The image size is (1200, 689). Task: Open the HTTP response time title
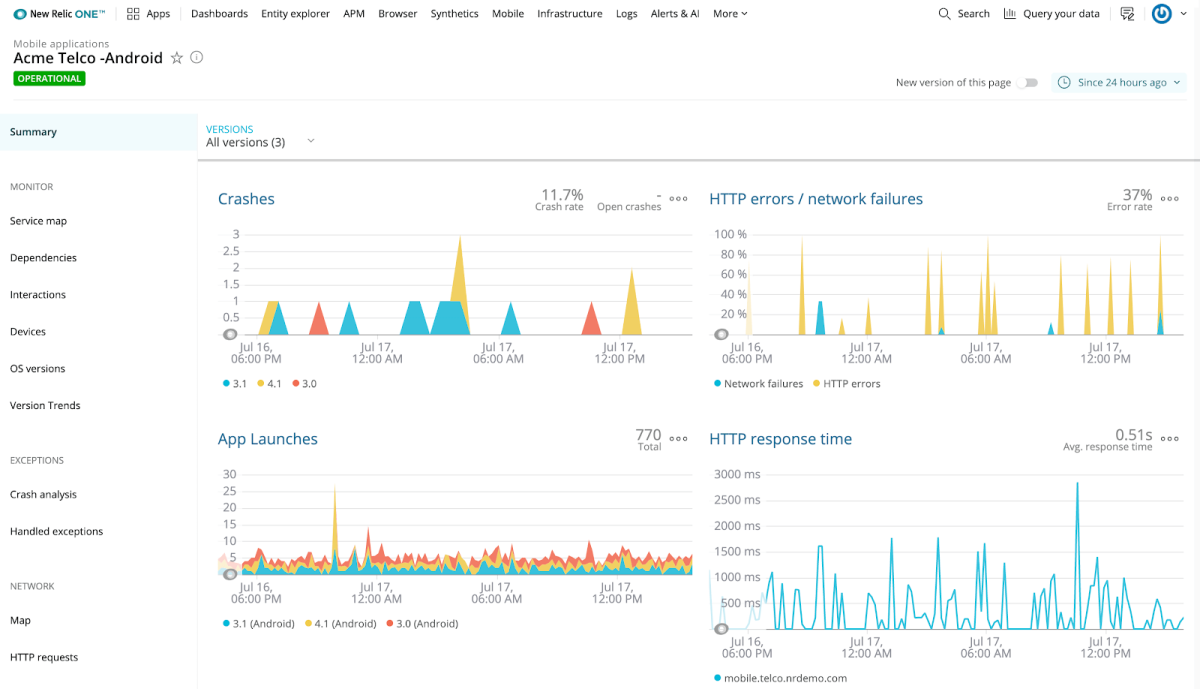[781, 439]
